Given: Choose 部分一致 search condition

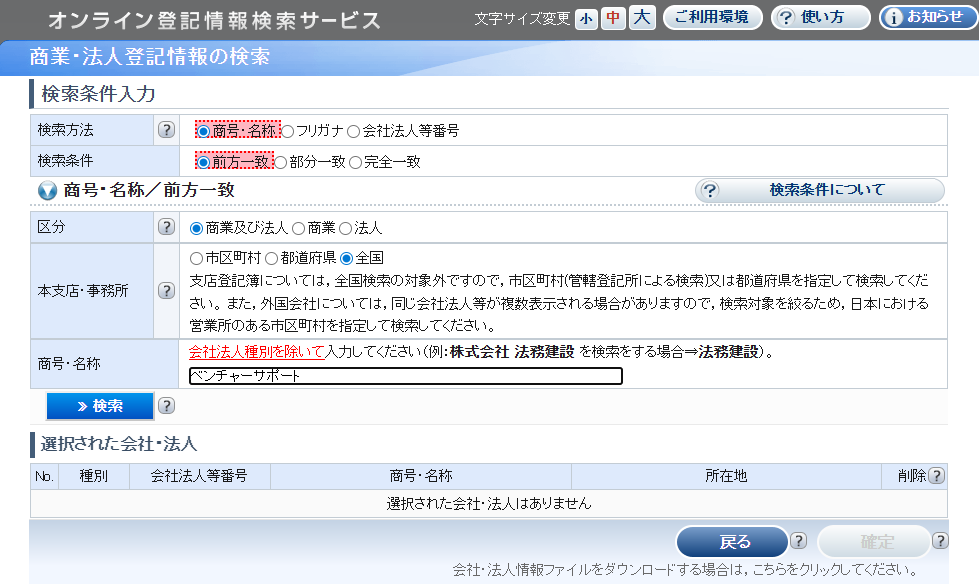Looking at the screenshot, I should click(281, 161).
